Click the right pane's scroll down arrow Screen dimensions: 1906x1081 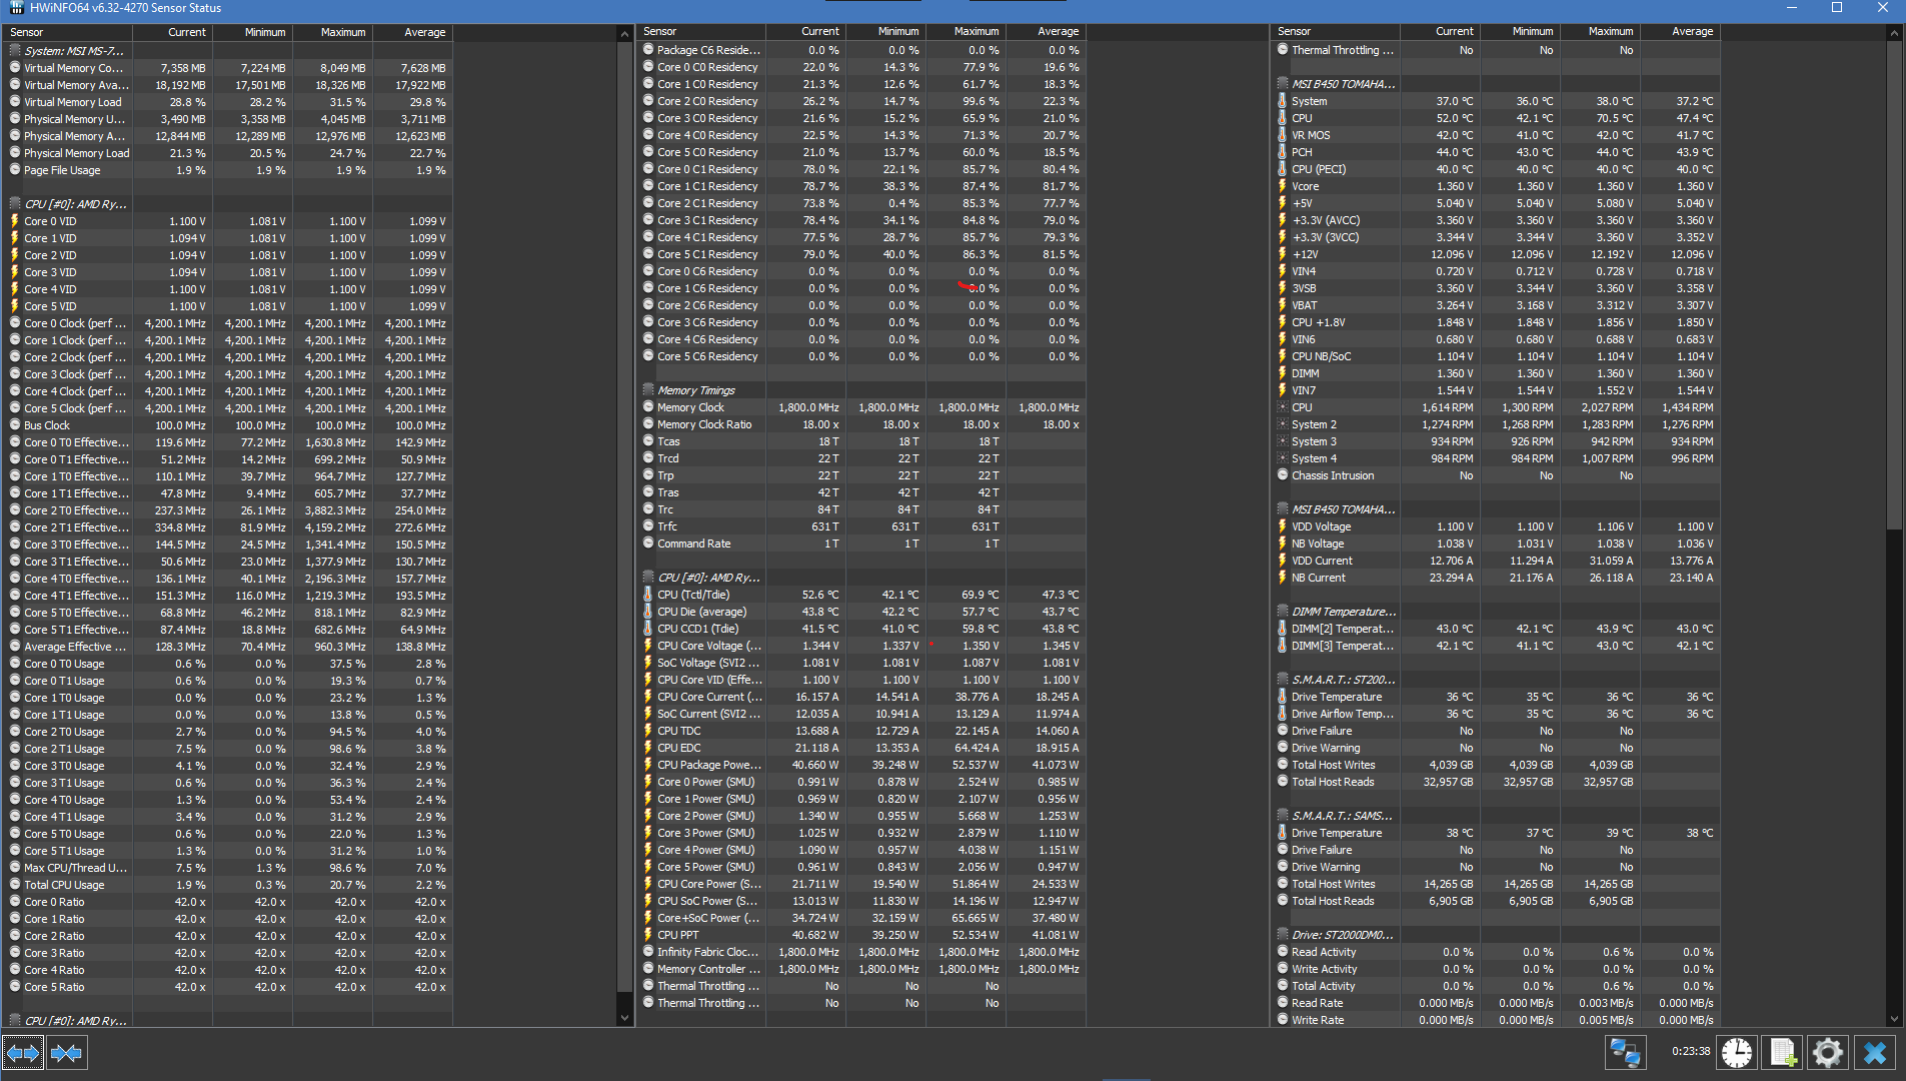point(1894,1019)
